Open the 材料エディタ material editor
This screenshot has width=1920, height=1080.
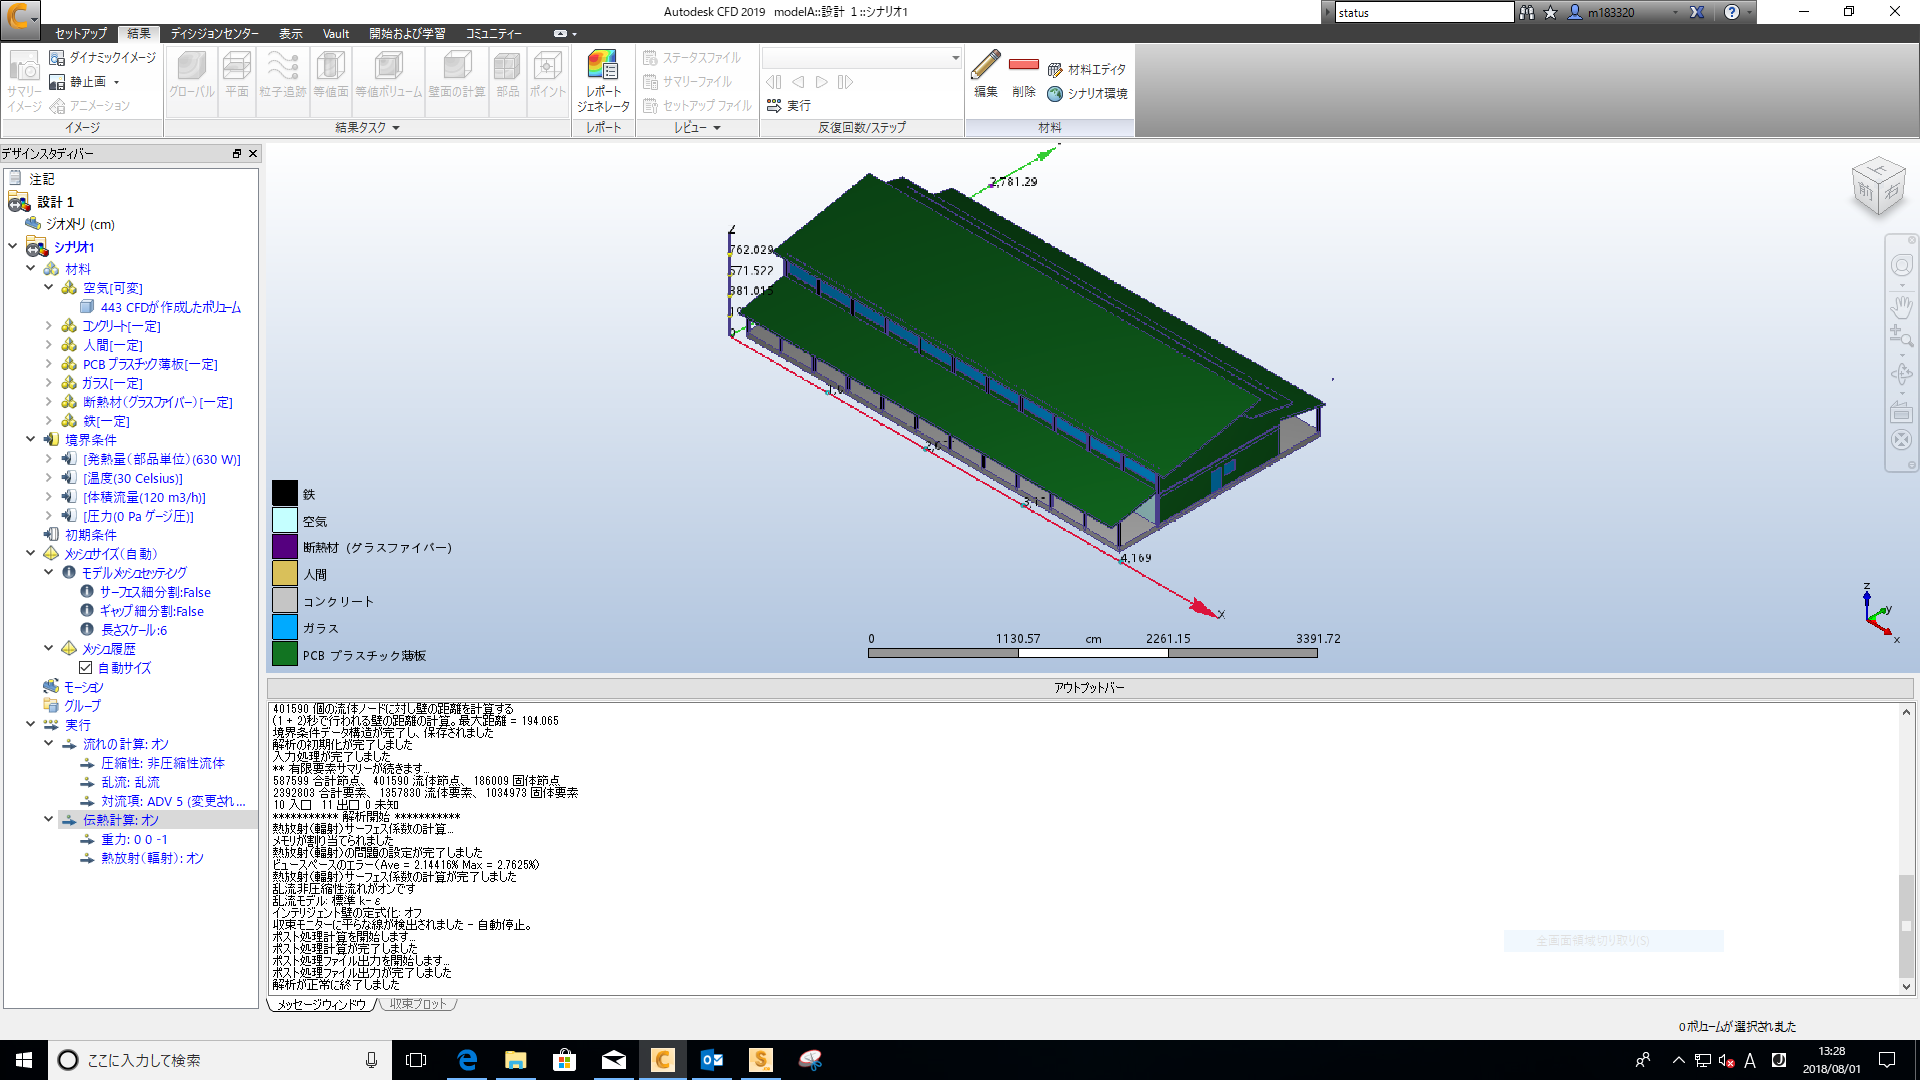tap(1086, 69)
